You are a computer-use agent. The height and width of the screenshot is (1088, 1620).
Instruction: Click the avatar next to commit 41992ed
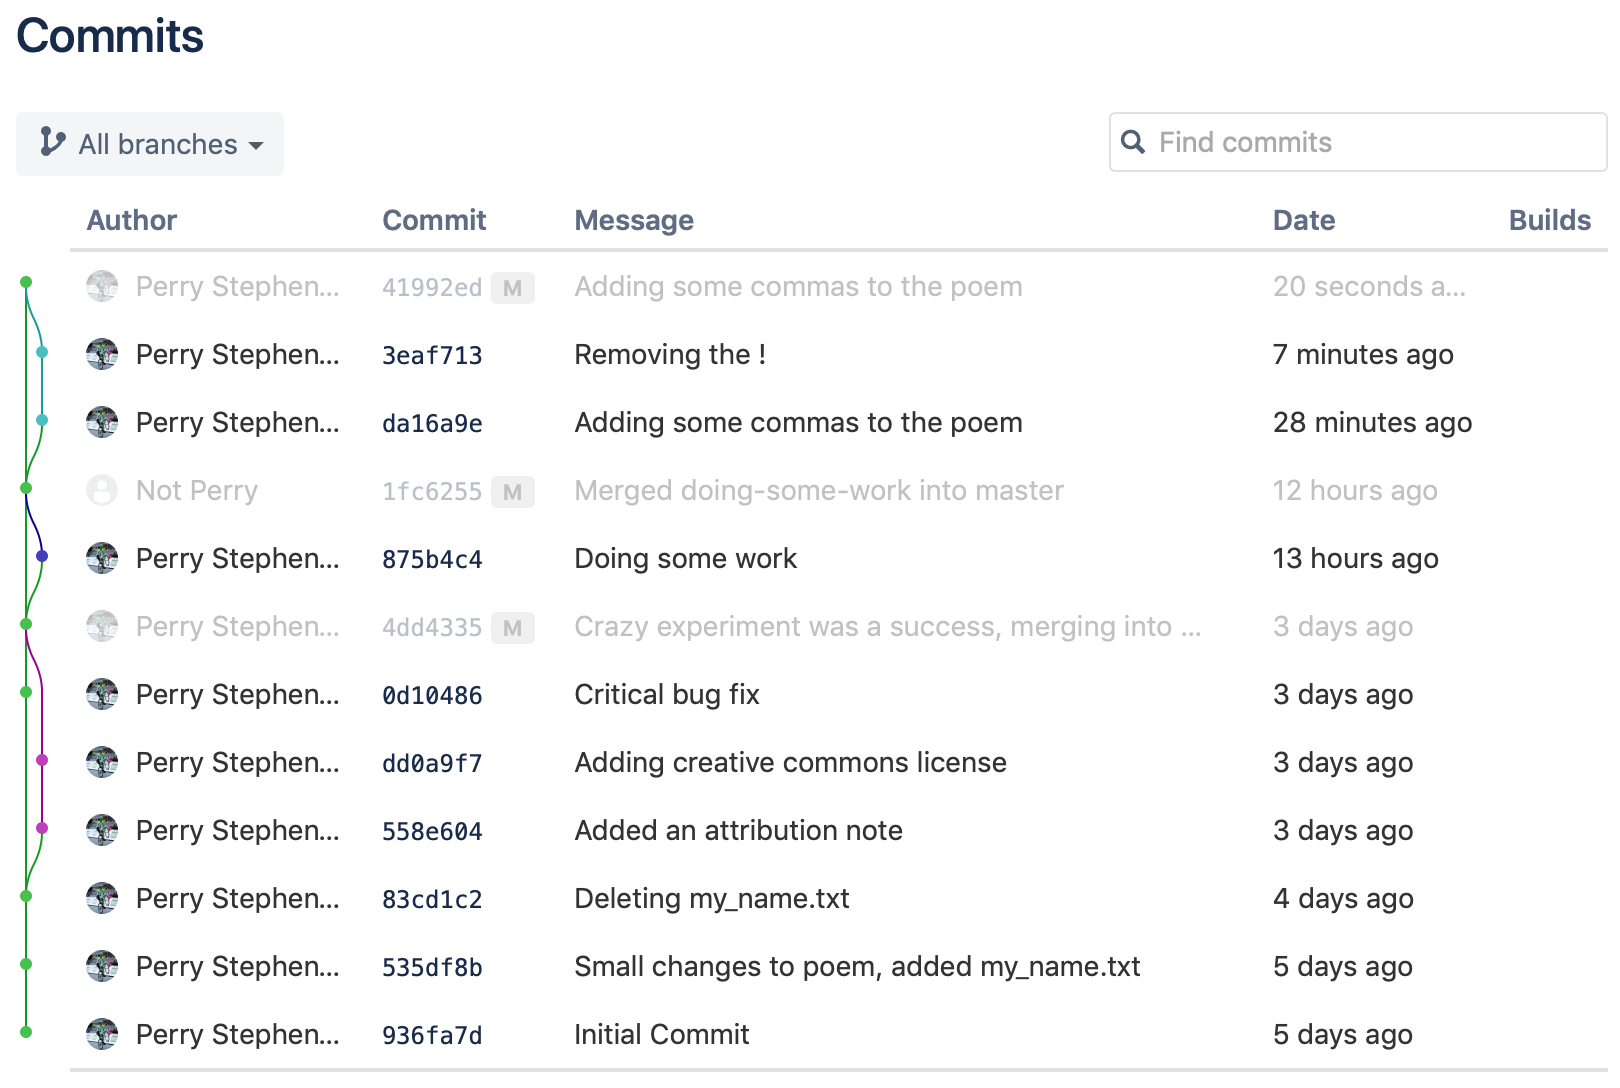point(102,287)
